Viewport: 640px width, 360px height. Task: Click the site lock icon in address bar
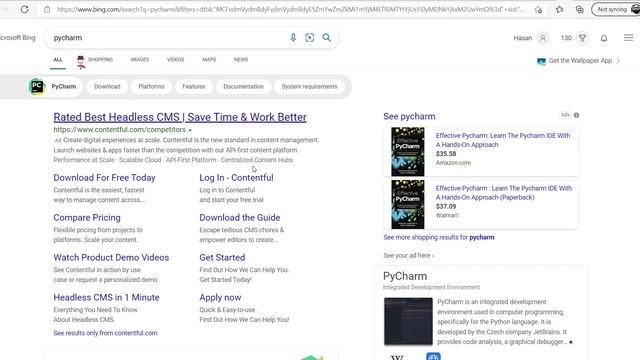[x=47, y=9]
